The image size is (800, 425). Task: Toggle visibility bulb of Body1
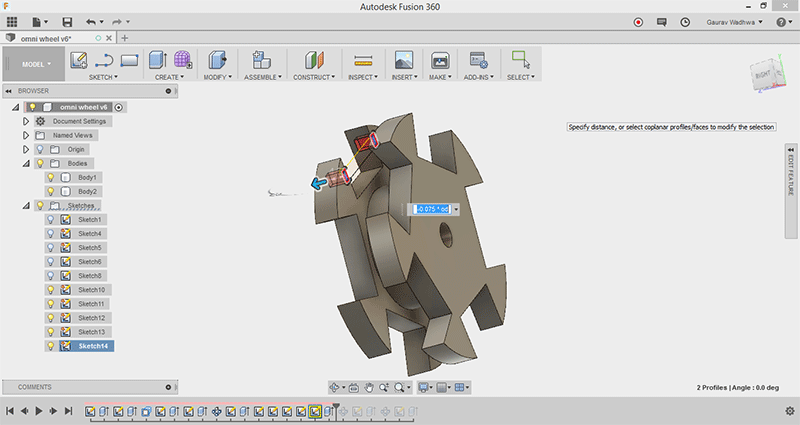pyautogui.click(x=51, y=178)
